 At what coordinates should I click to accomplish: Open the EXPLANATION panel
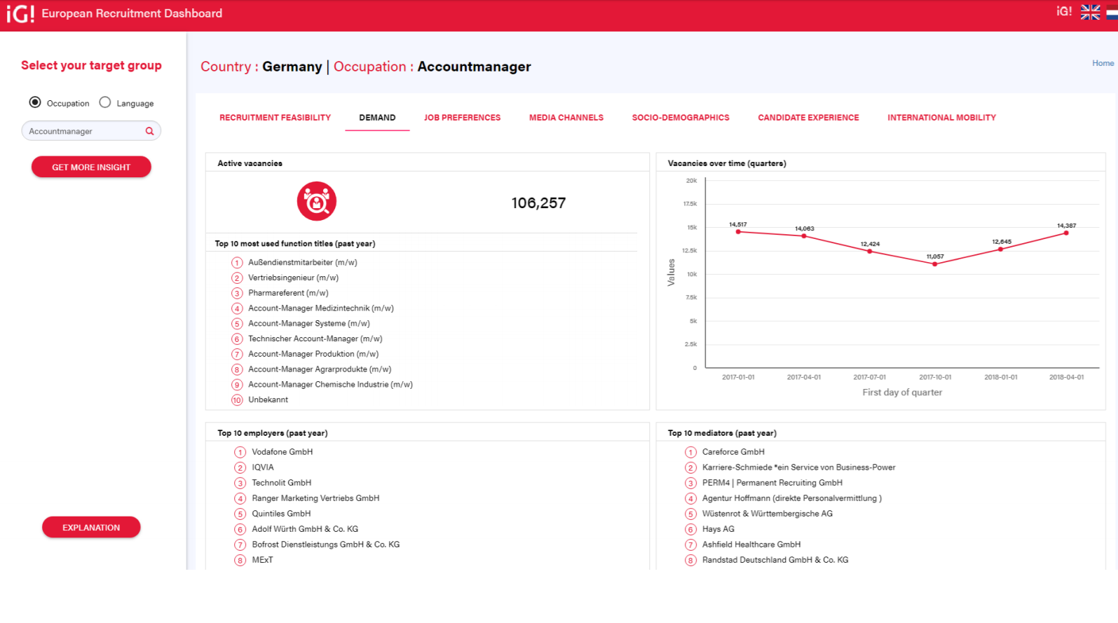pos(91,527)
